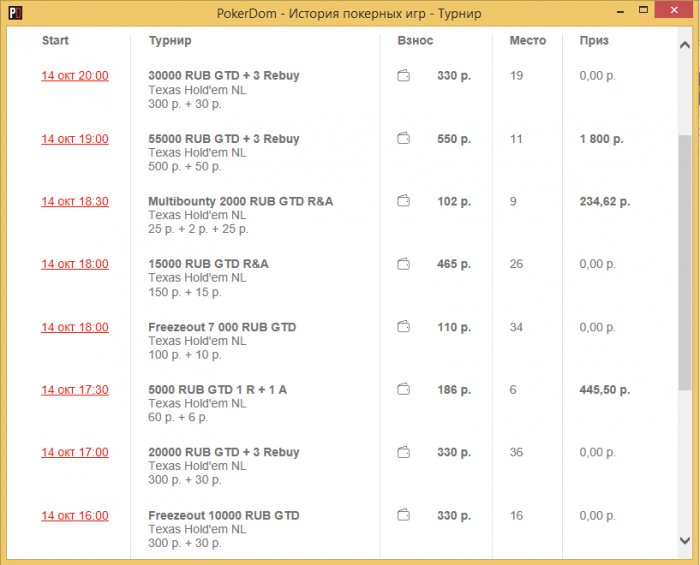This screenshot has height=565, width=700.
Task: Click the vertical scrollbar thumb
Action: [685, 263]
